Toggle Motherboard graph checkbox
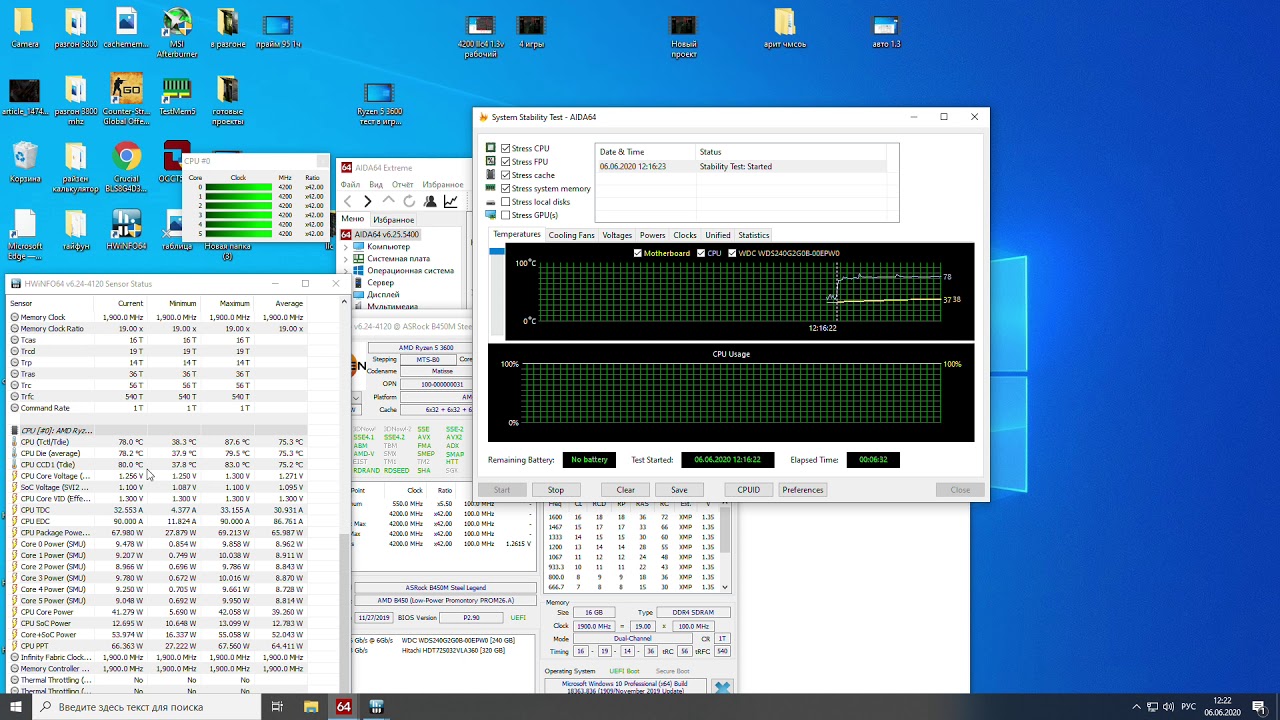Image resolution: width=1280 pixels, height=720 pixels. [x=638, y=253]
